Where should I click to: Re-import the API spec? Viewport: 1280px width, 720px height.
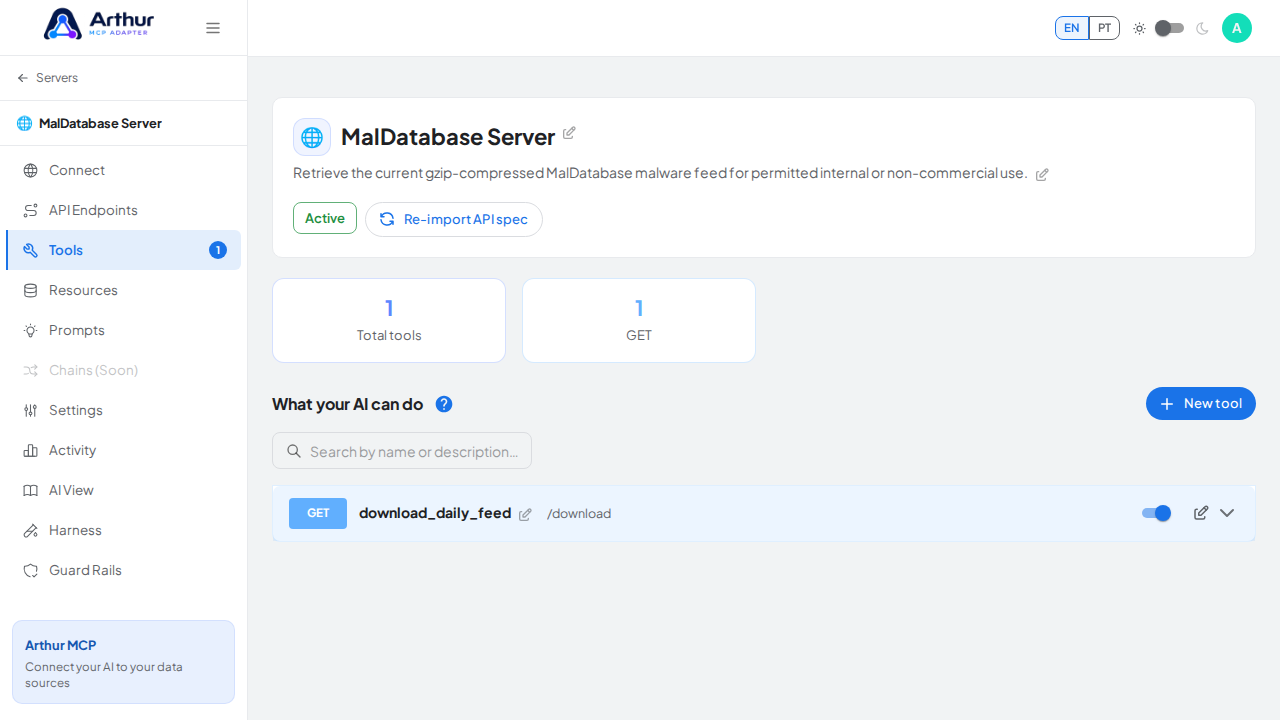pos(454,219)
